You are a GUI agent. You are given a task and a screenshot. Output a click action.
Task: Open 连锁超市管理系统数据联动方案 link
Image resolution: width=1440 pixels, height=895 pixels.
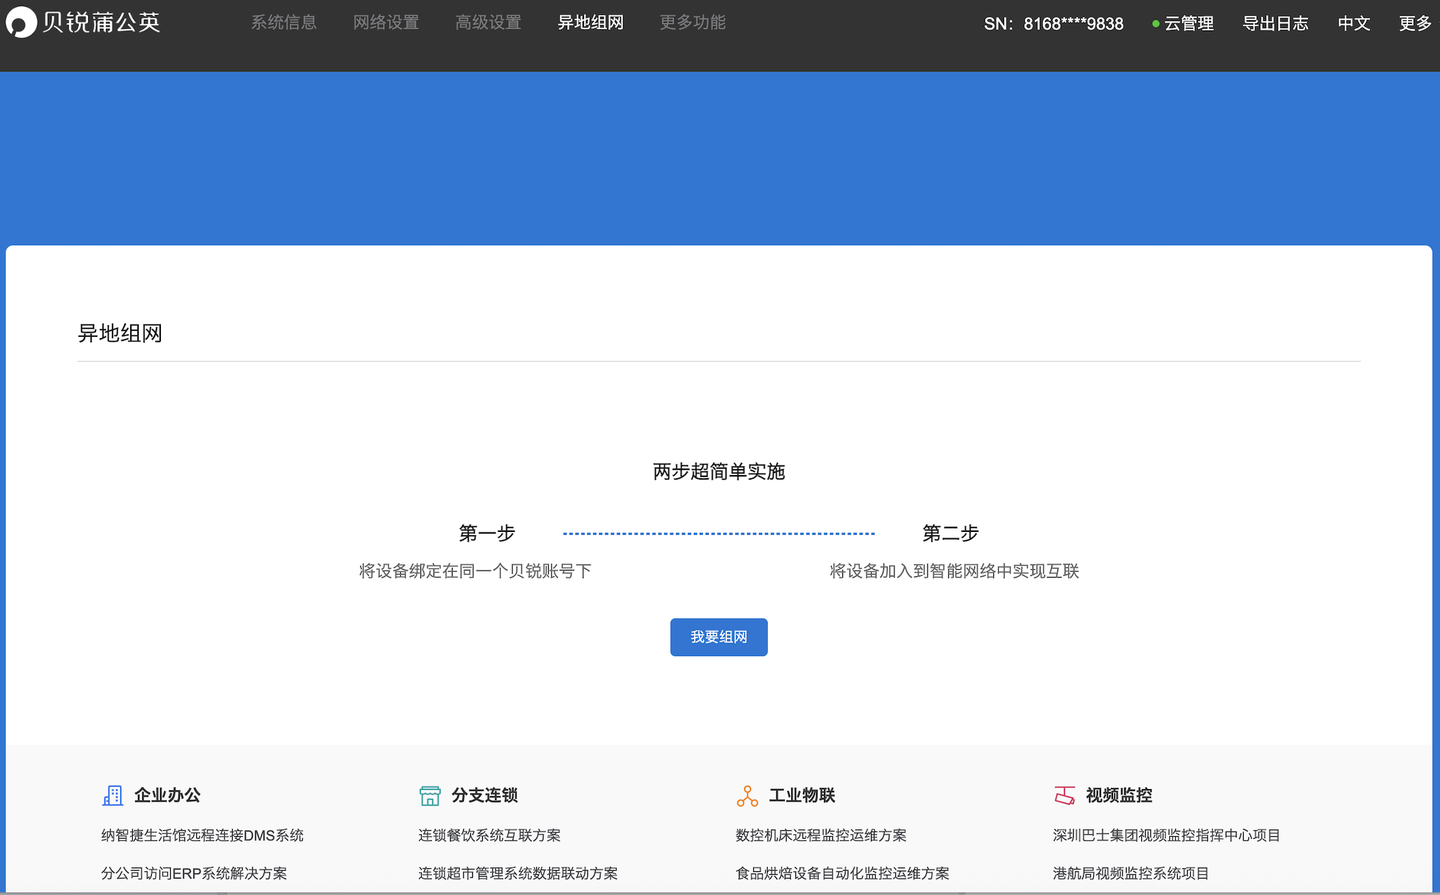coord(518,873)
